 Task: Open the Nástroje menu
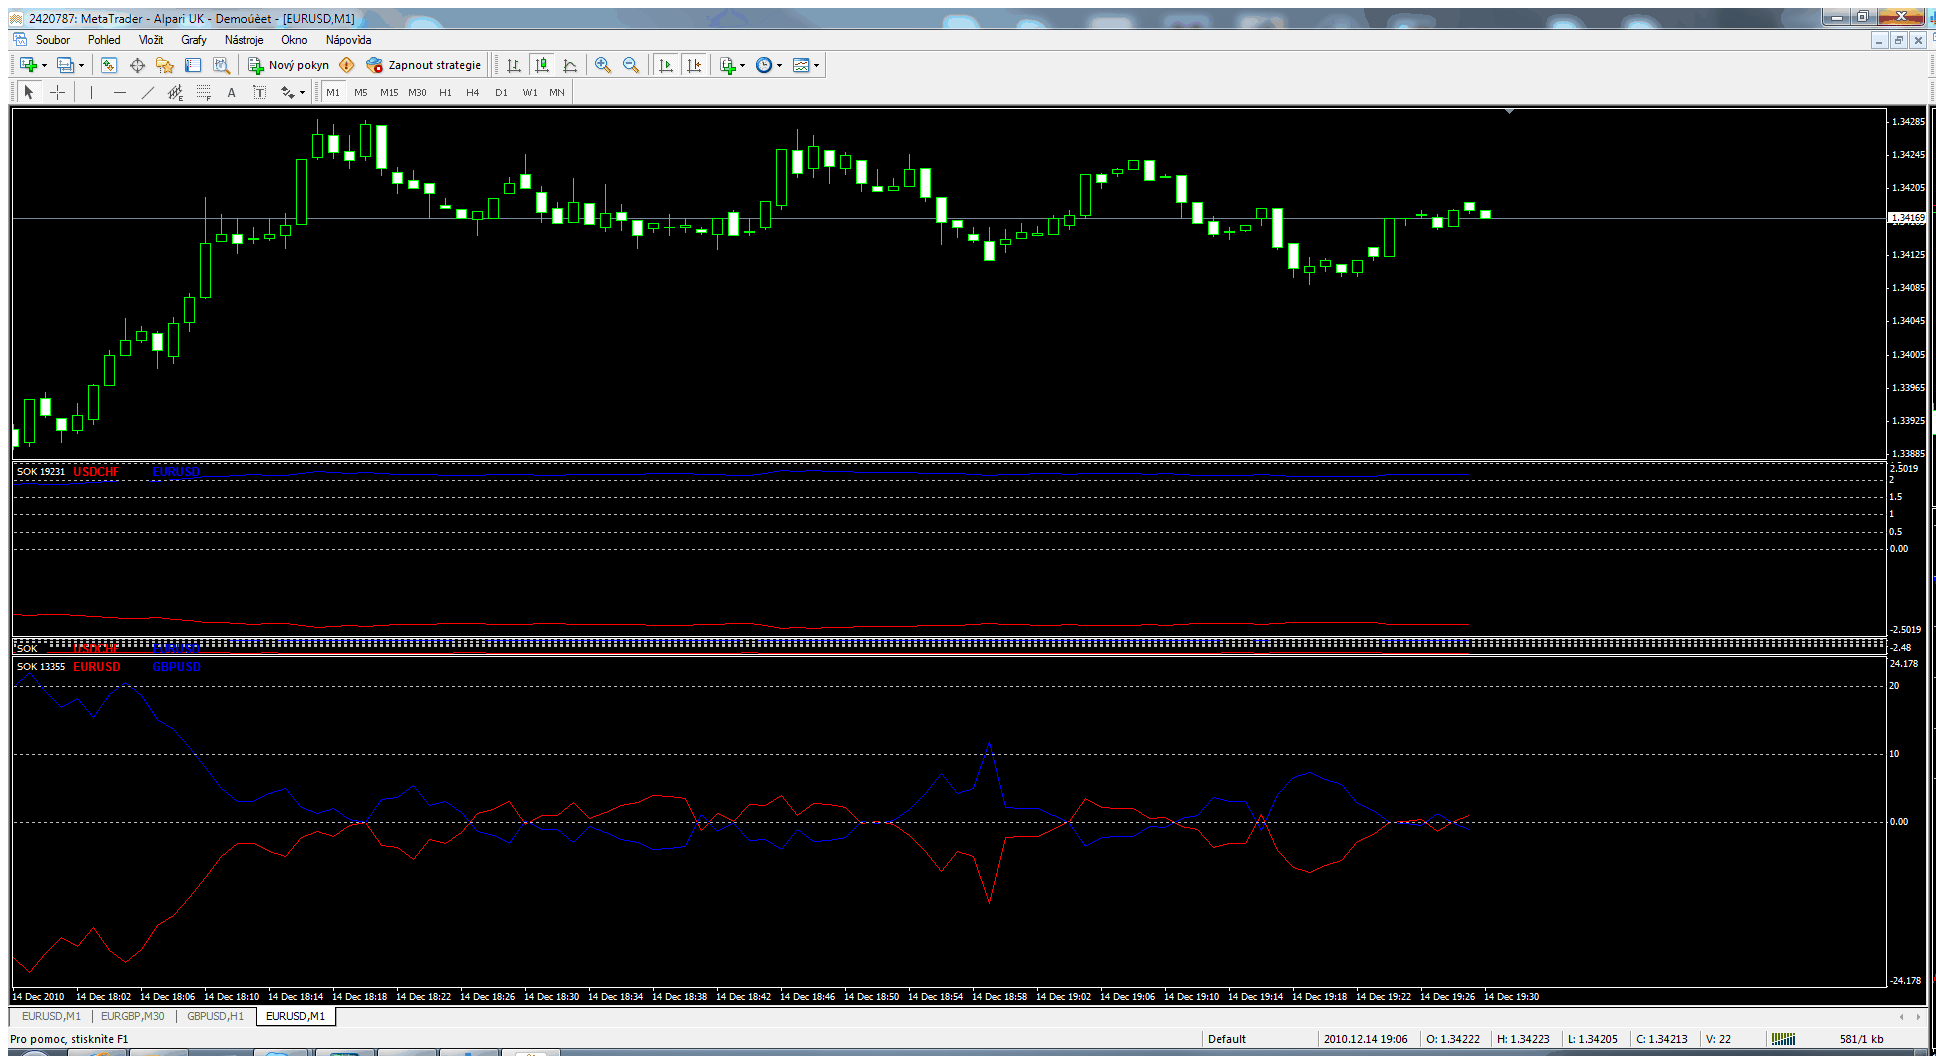(244, 40)
